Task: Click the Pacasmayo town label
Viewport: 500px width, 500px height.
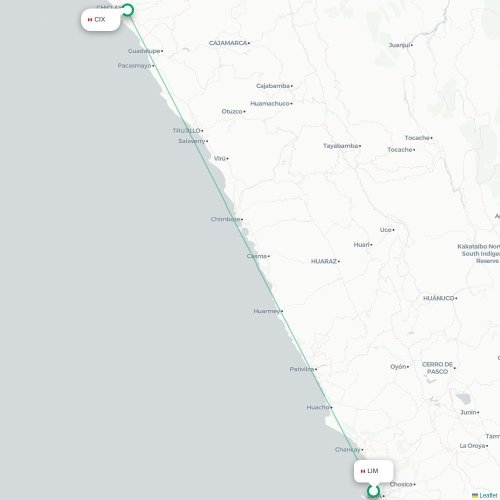Action: pyautogui.click(x=134, y=66)
